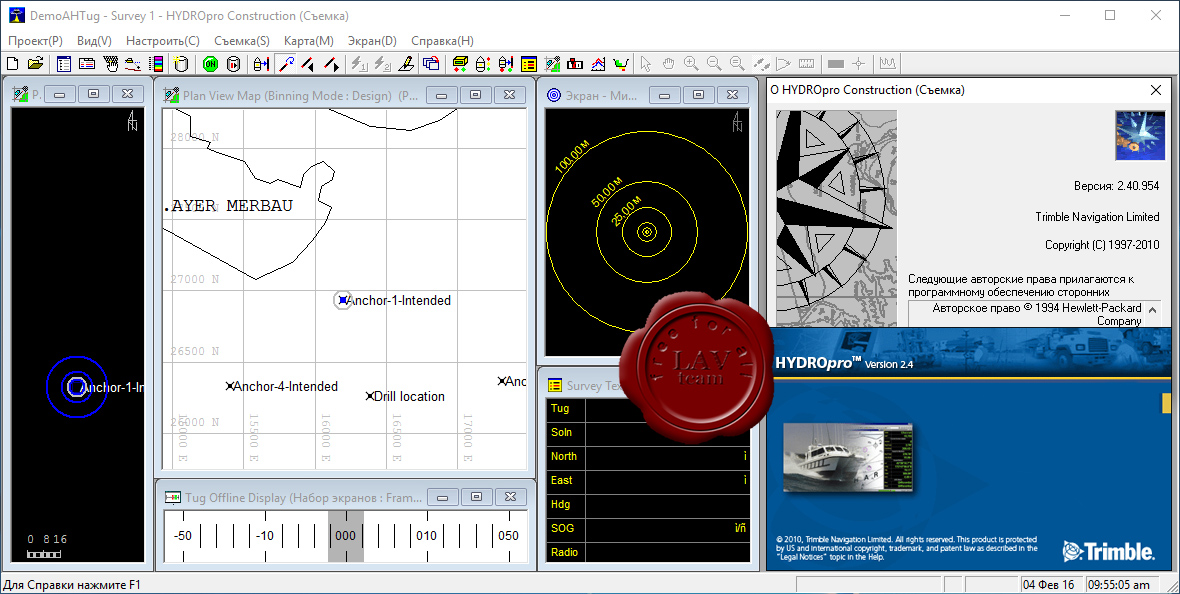The height and width of the screenshot is (594, 1180).
Task: Select the Tug row in Survey Text
Action: coord(648,408)
